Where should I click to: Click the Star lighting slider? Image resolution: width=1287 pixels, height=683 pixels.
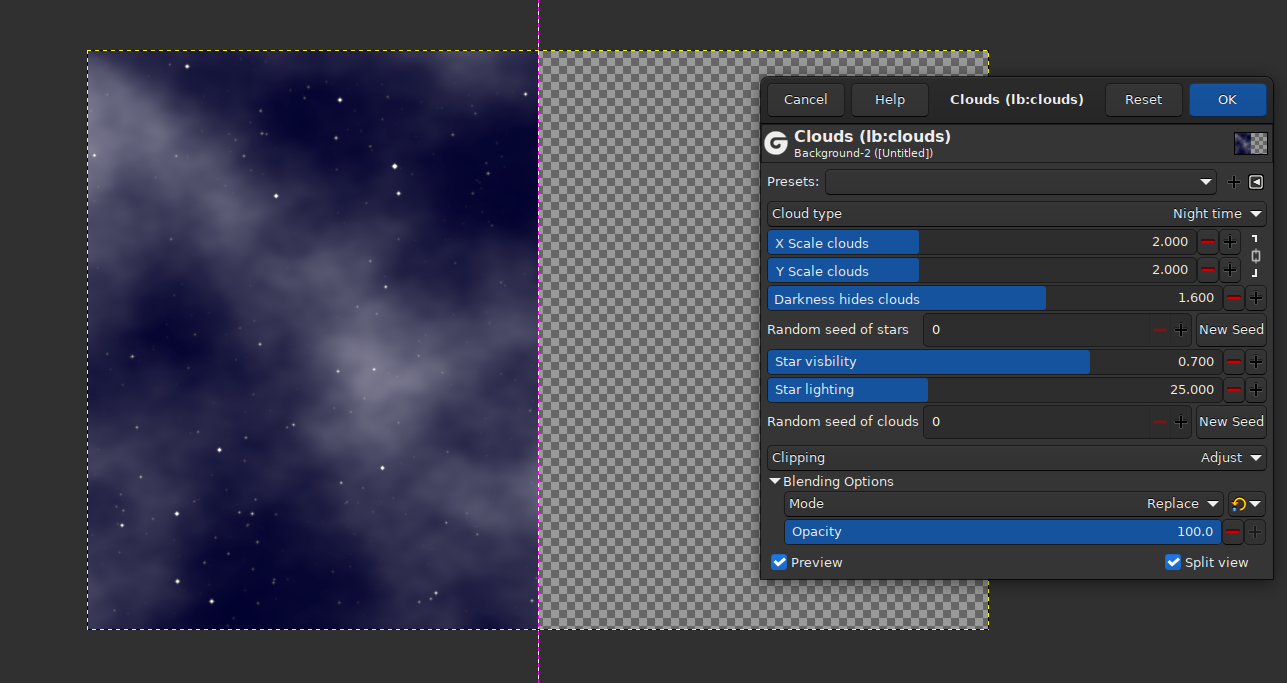(994, 390)
